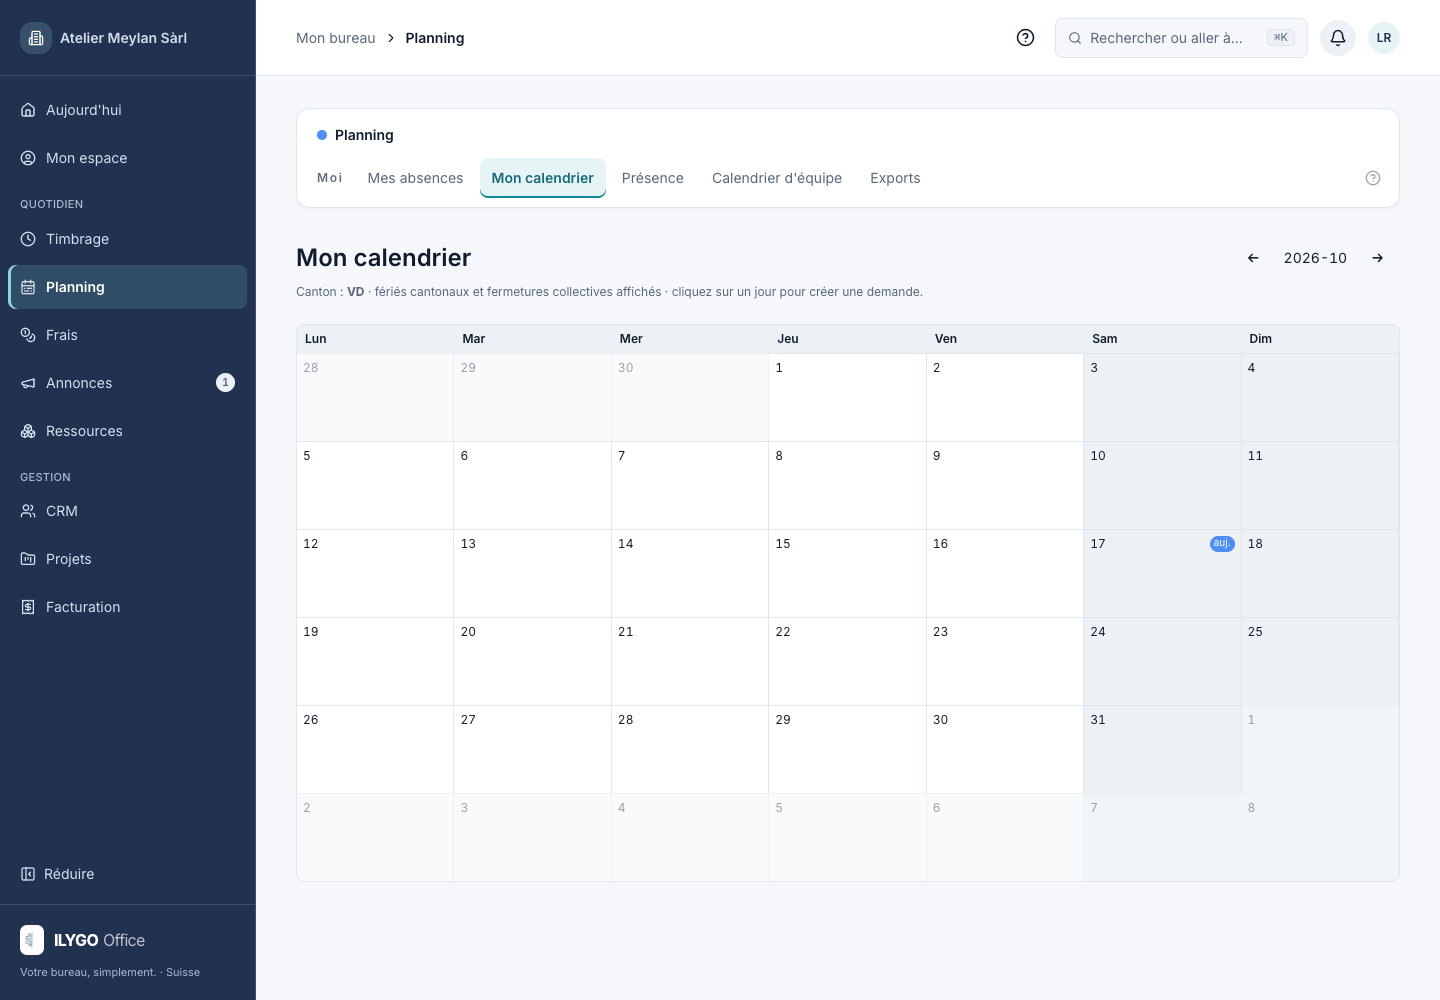1440x1000 pixels.
Task: Click the 2026-10 month label
Action: point(1315,258)
